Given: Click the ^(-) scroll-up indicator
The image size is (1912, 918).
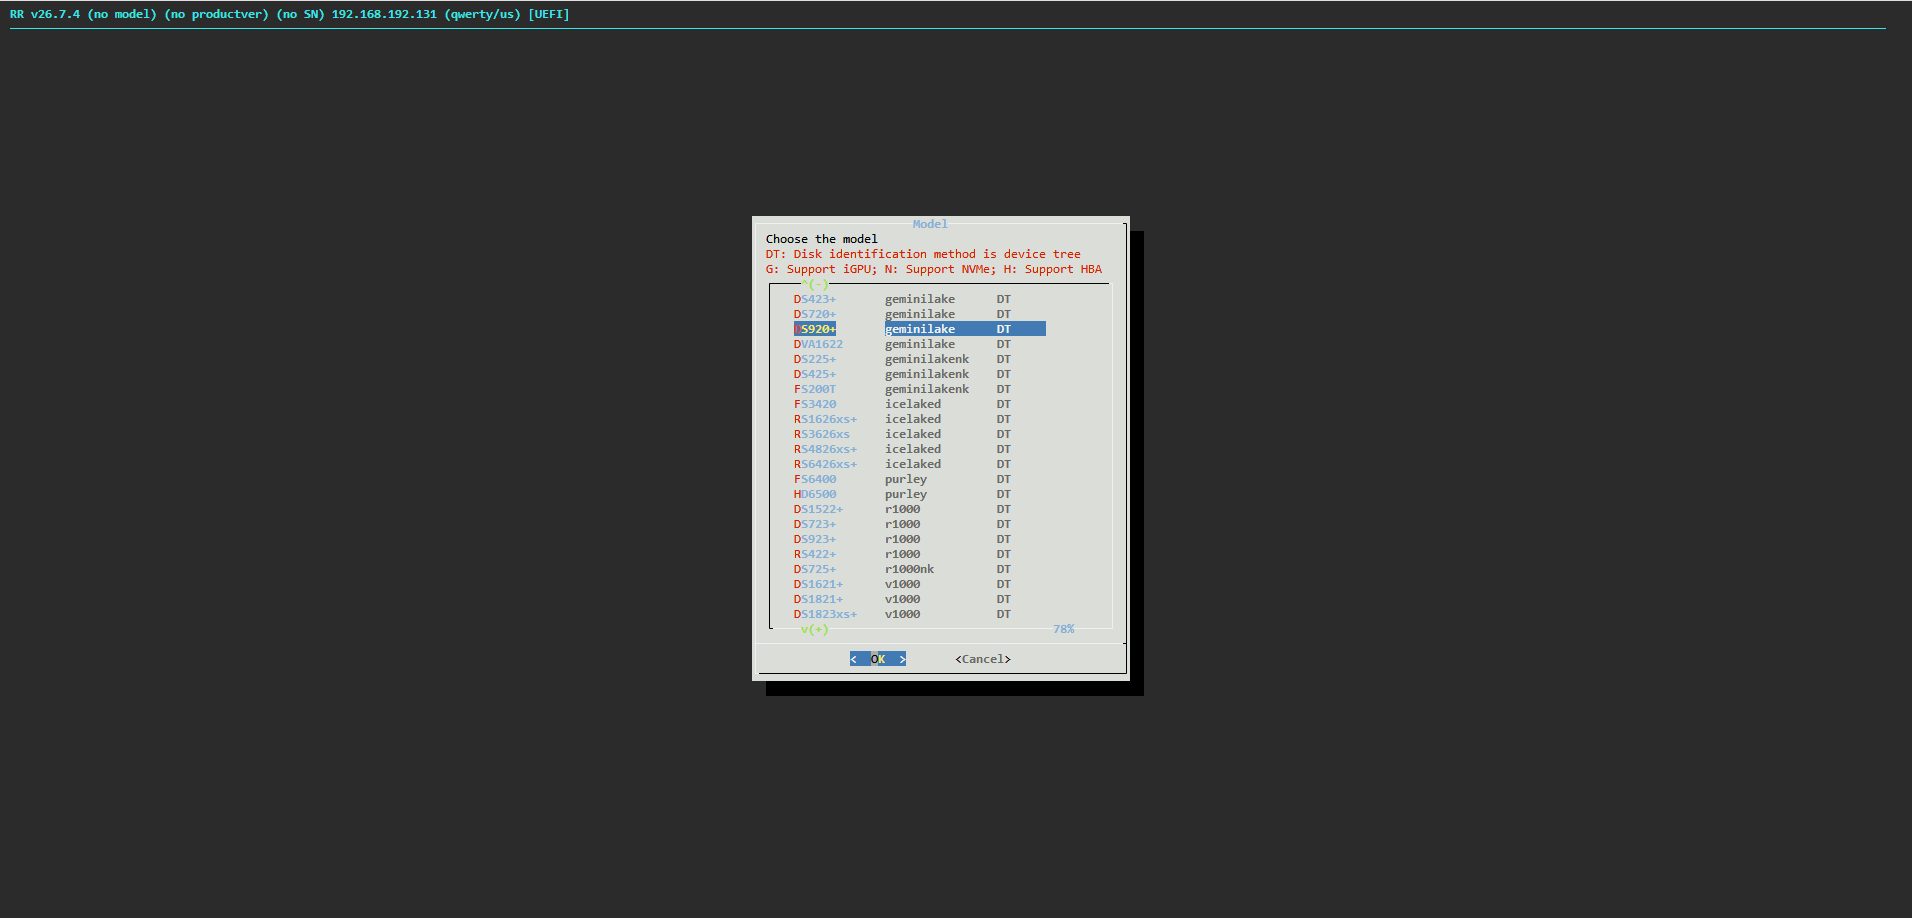Looking at the screenshot, I should click(815, 284).
